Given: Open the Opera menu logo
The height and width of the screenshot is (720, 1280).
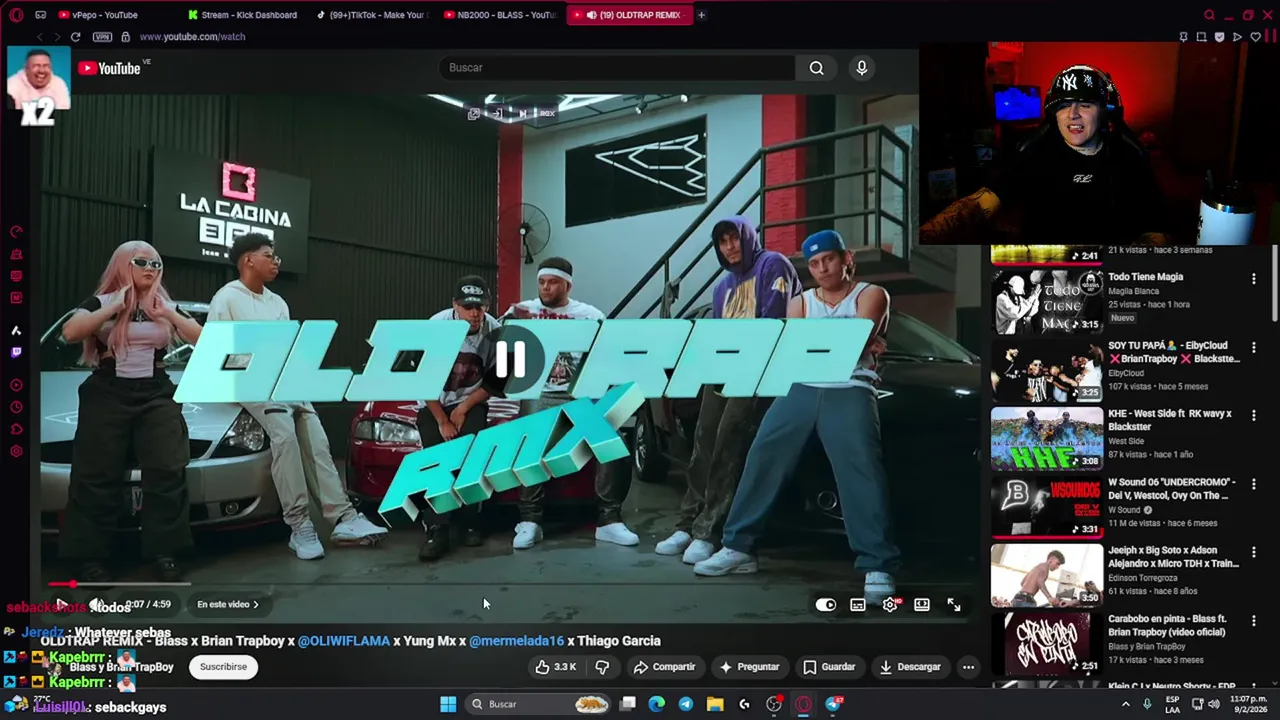Looking at the screenshot, I should (x=15, y=15).
